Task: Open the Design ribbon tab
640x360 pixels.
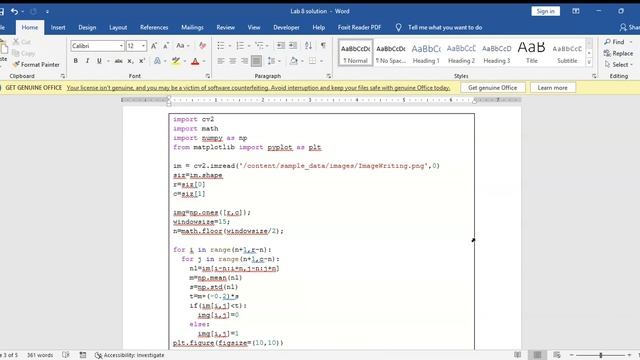Action: [x=87, y=27]
